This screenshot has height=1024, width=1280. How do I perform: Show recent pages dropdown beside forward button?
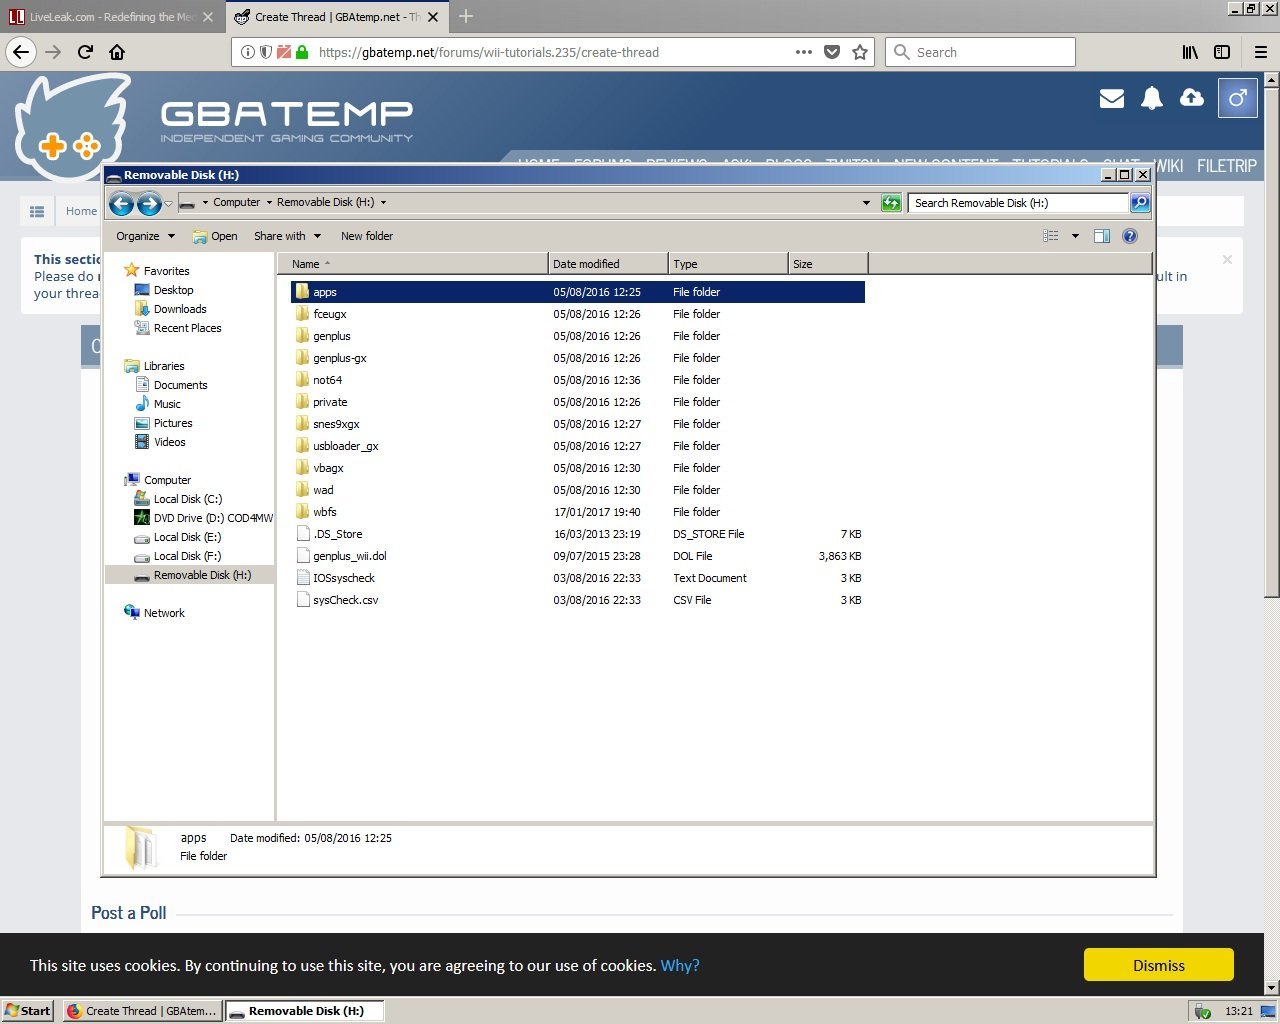(168, 204)
